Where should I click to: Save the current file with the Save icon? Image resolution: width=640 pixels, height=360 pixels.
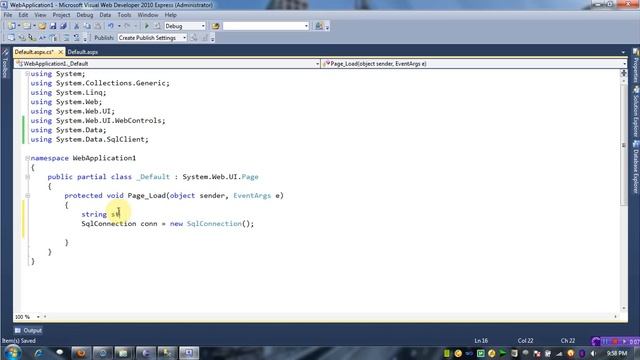pyautogui.click(x=53, y=26)
